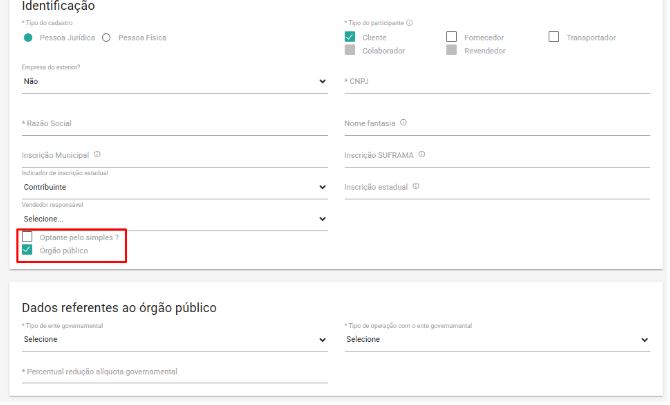670x405 pixels.
Task: Tick the Optante pelo simples checkbox
Action: click(28, 237)
